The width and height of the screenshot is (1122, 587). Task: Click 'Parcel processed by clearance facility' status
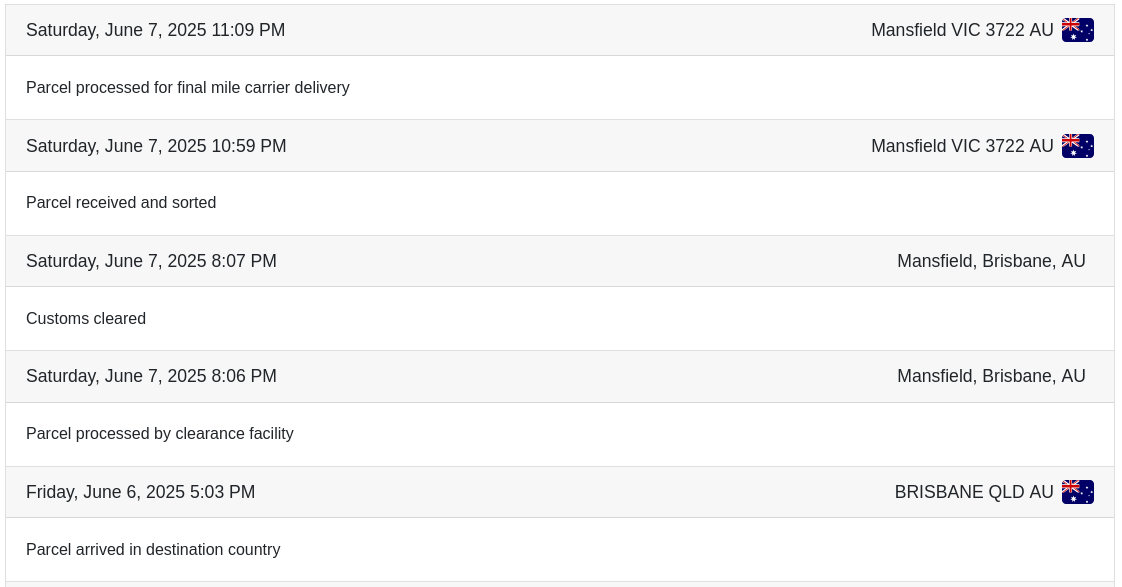[x=159, y=434]
